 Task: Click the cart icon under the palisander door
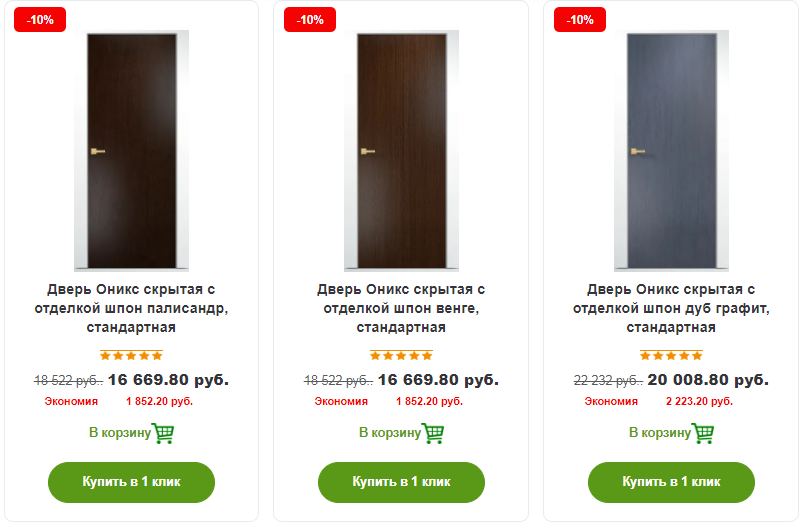click(163, 433)
